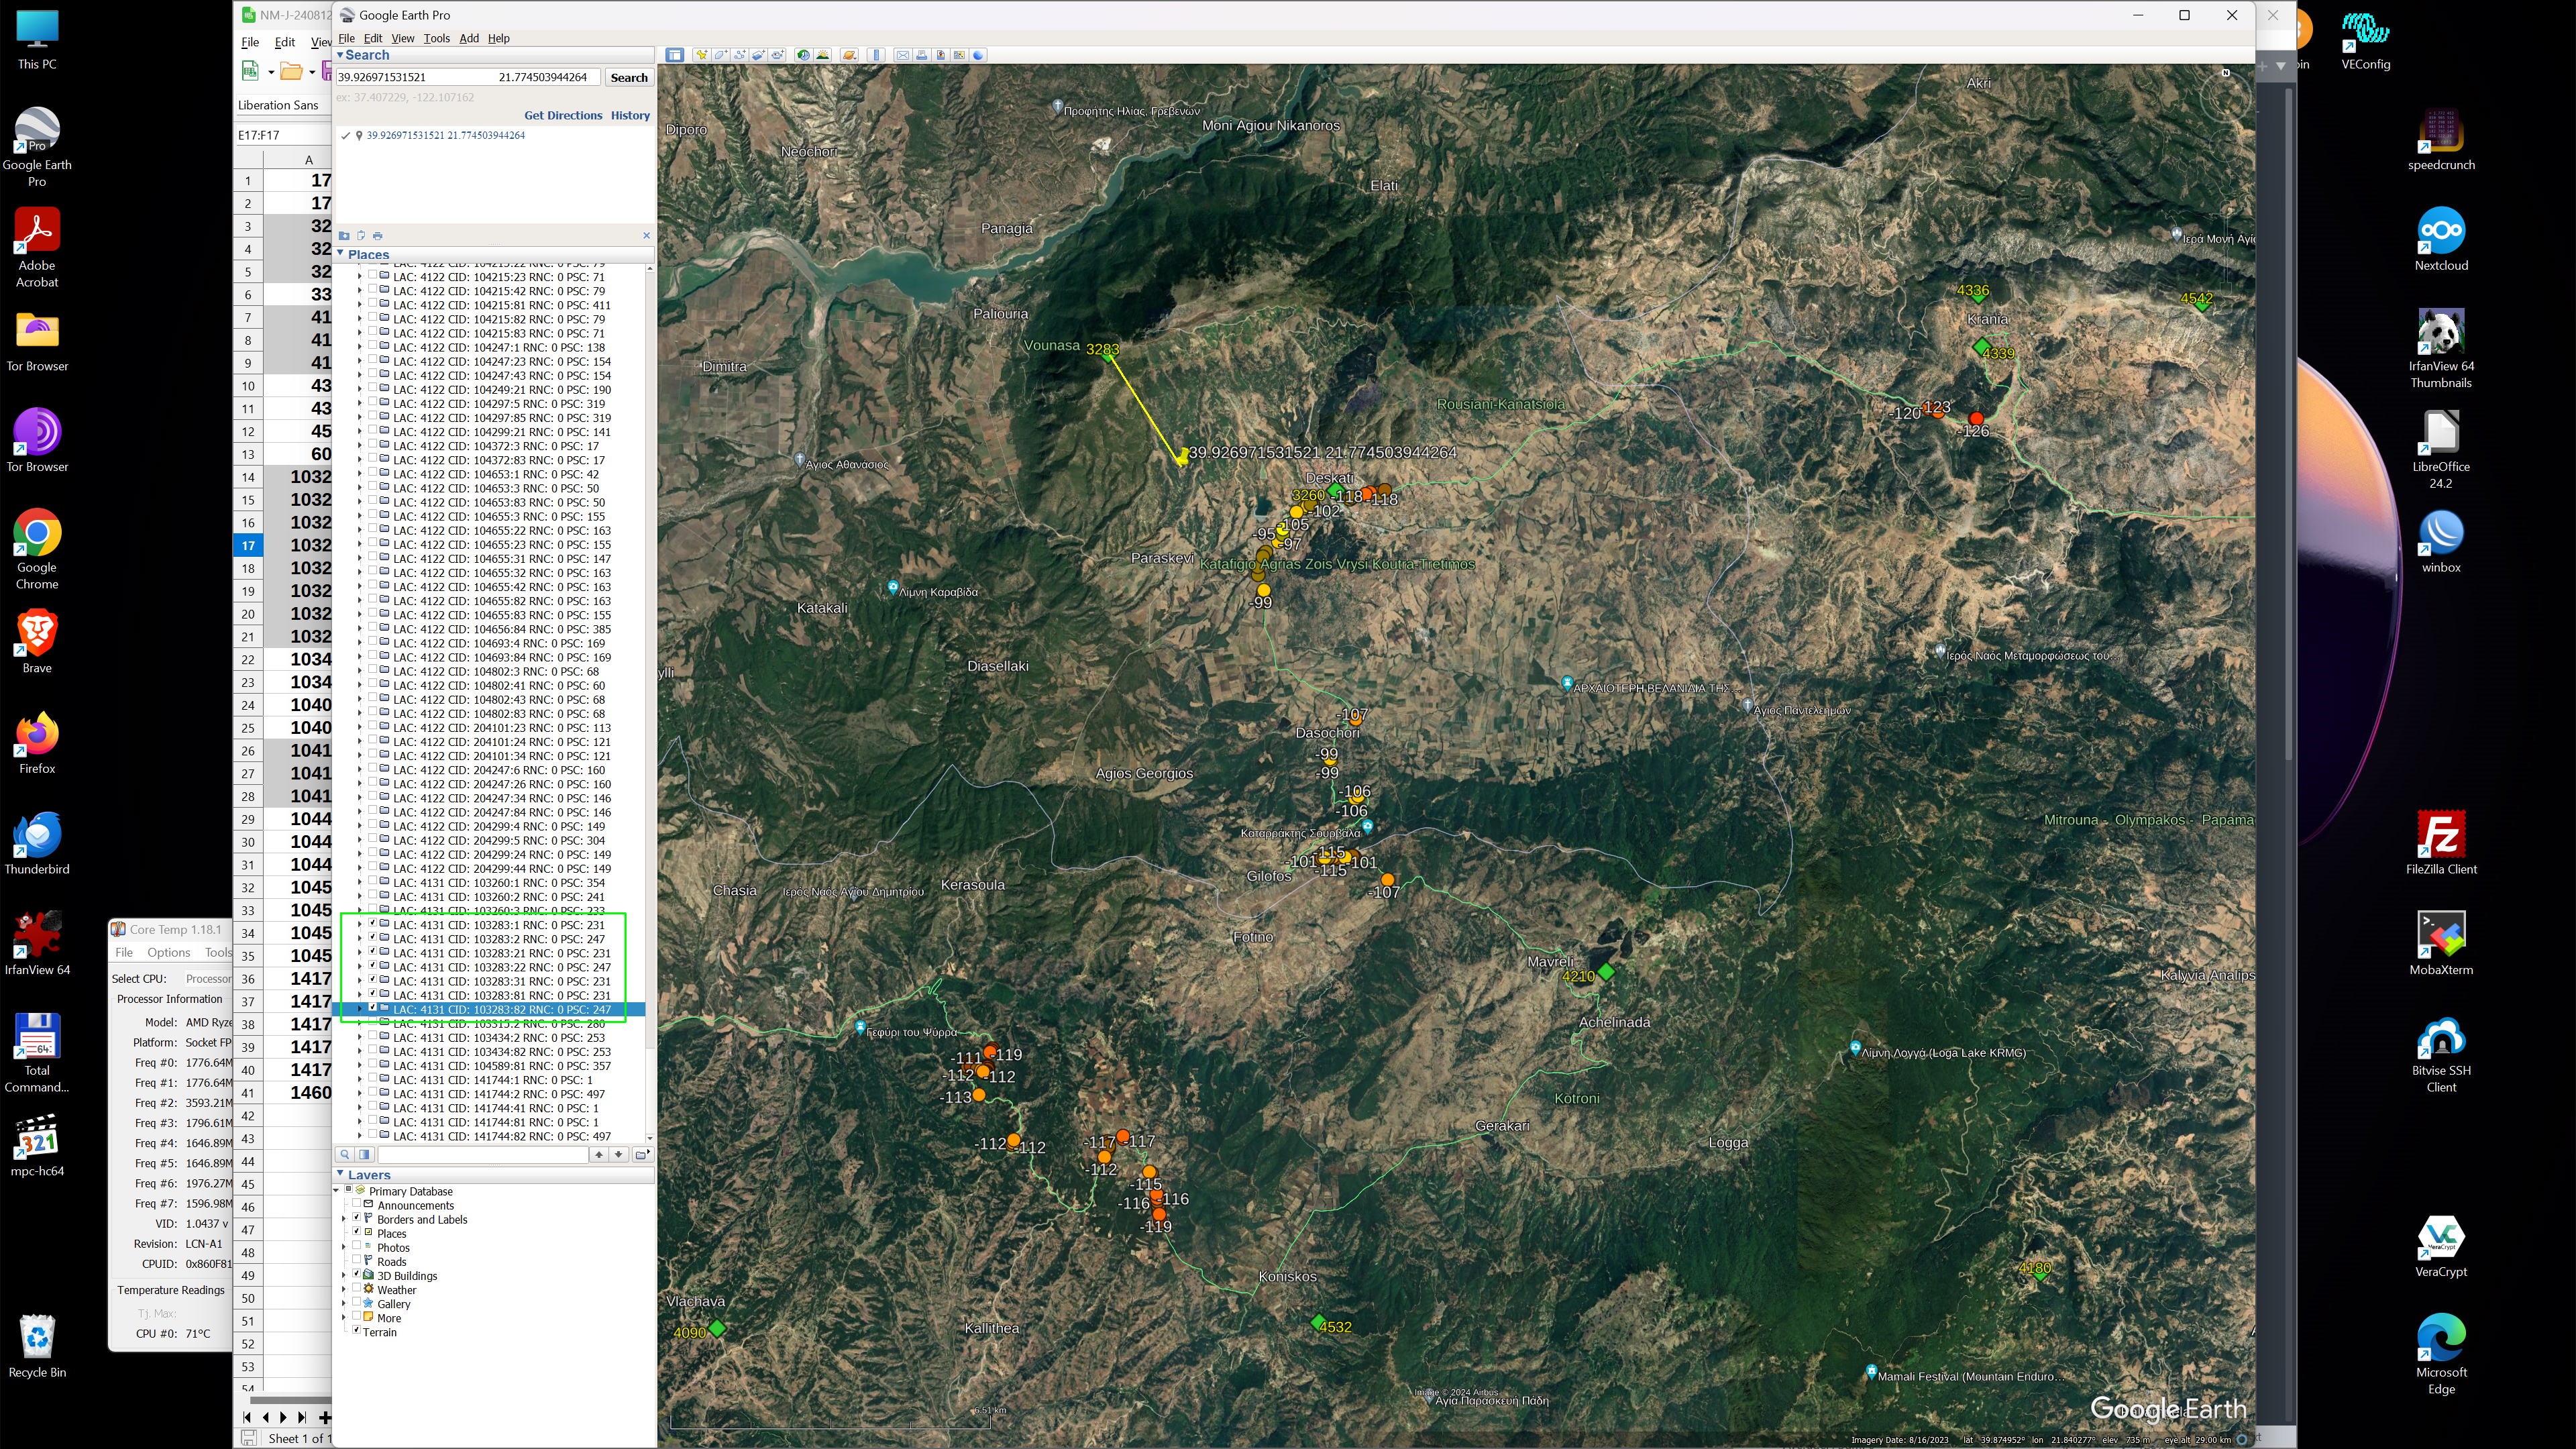The height and width of the screenshot is (1449, 2576).
Task: Click the places filter text field
Action: pos(483,1154)
